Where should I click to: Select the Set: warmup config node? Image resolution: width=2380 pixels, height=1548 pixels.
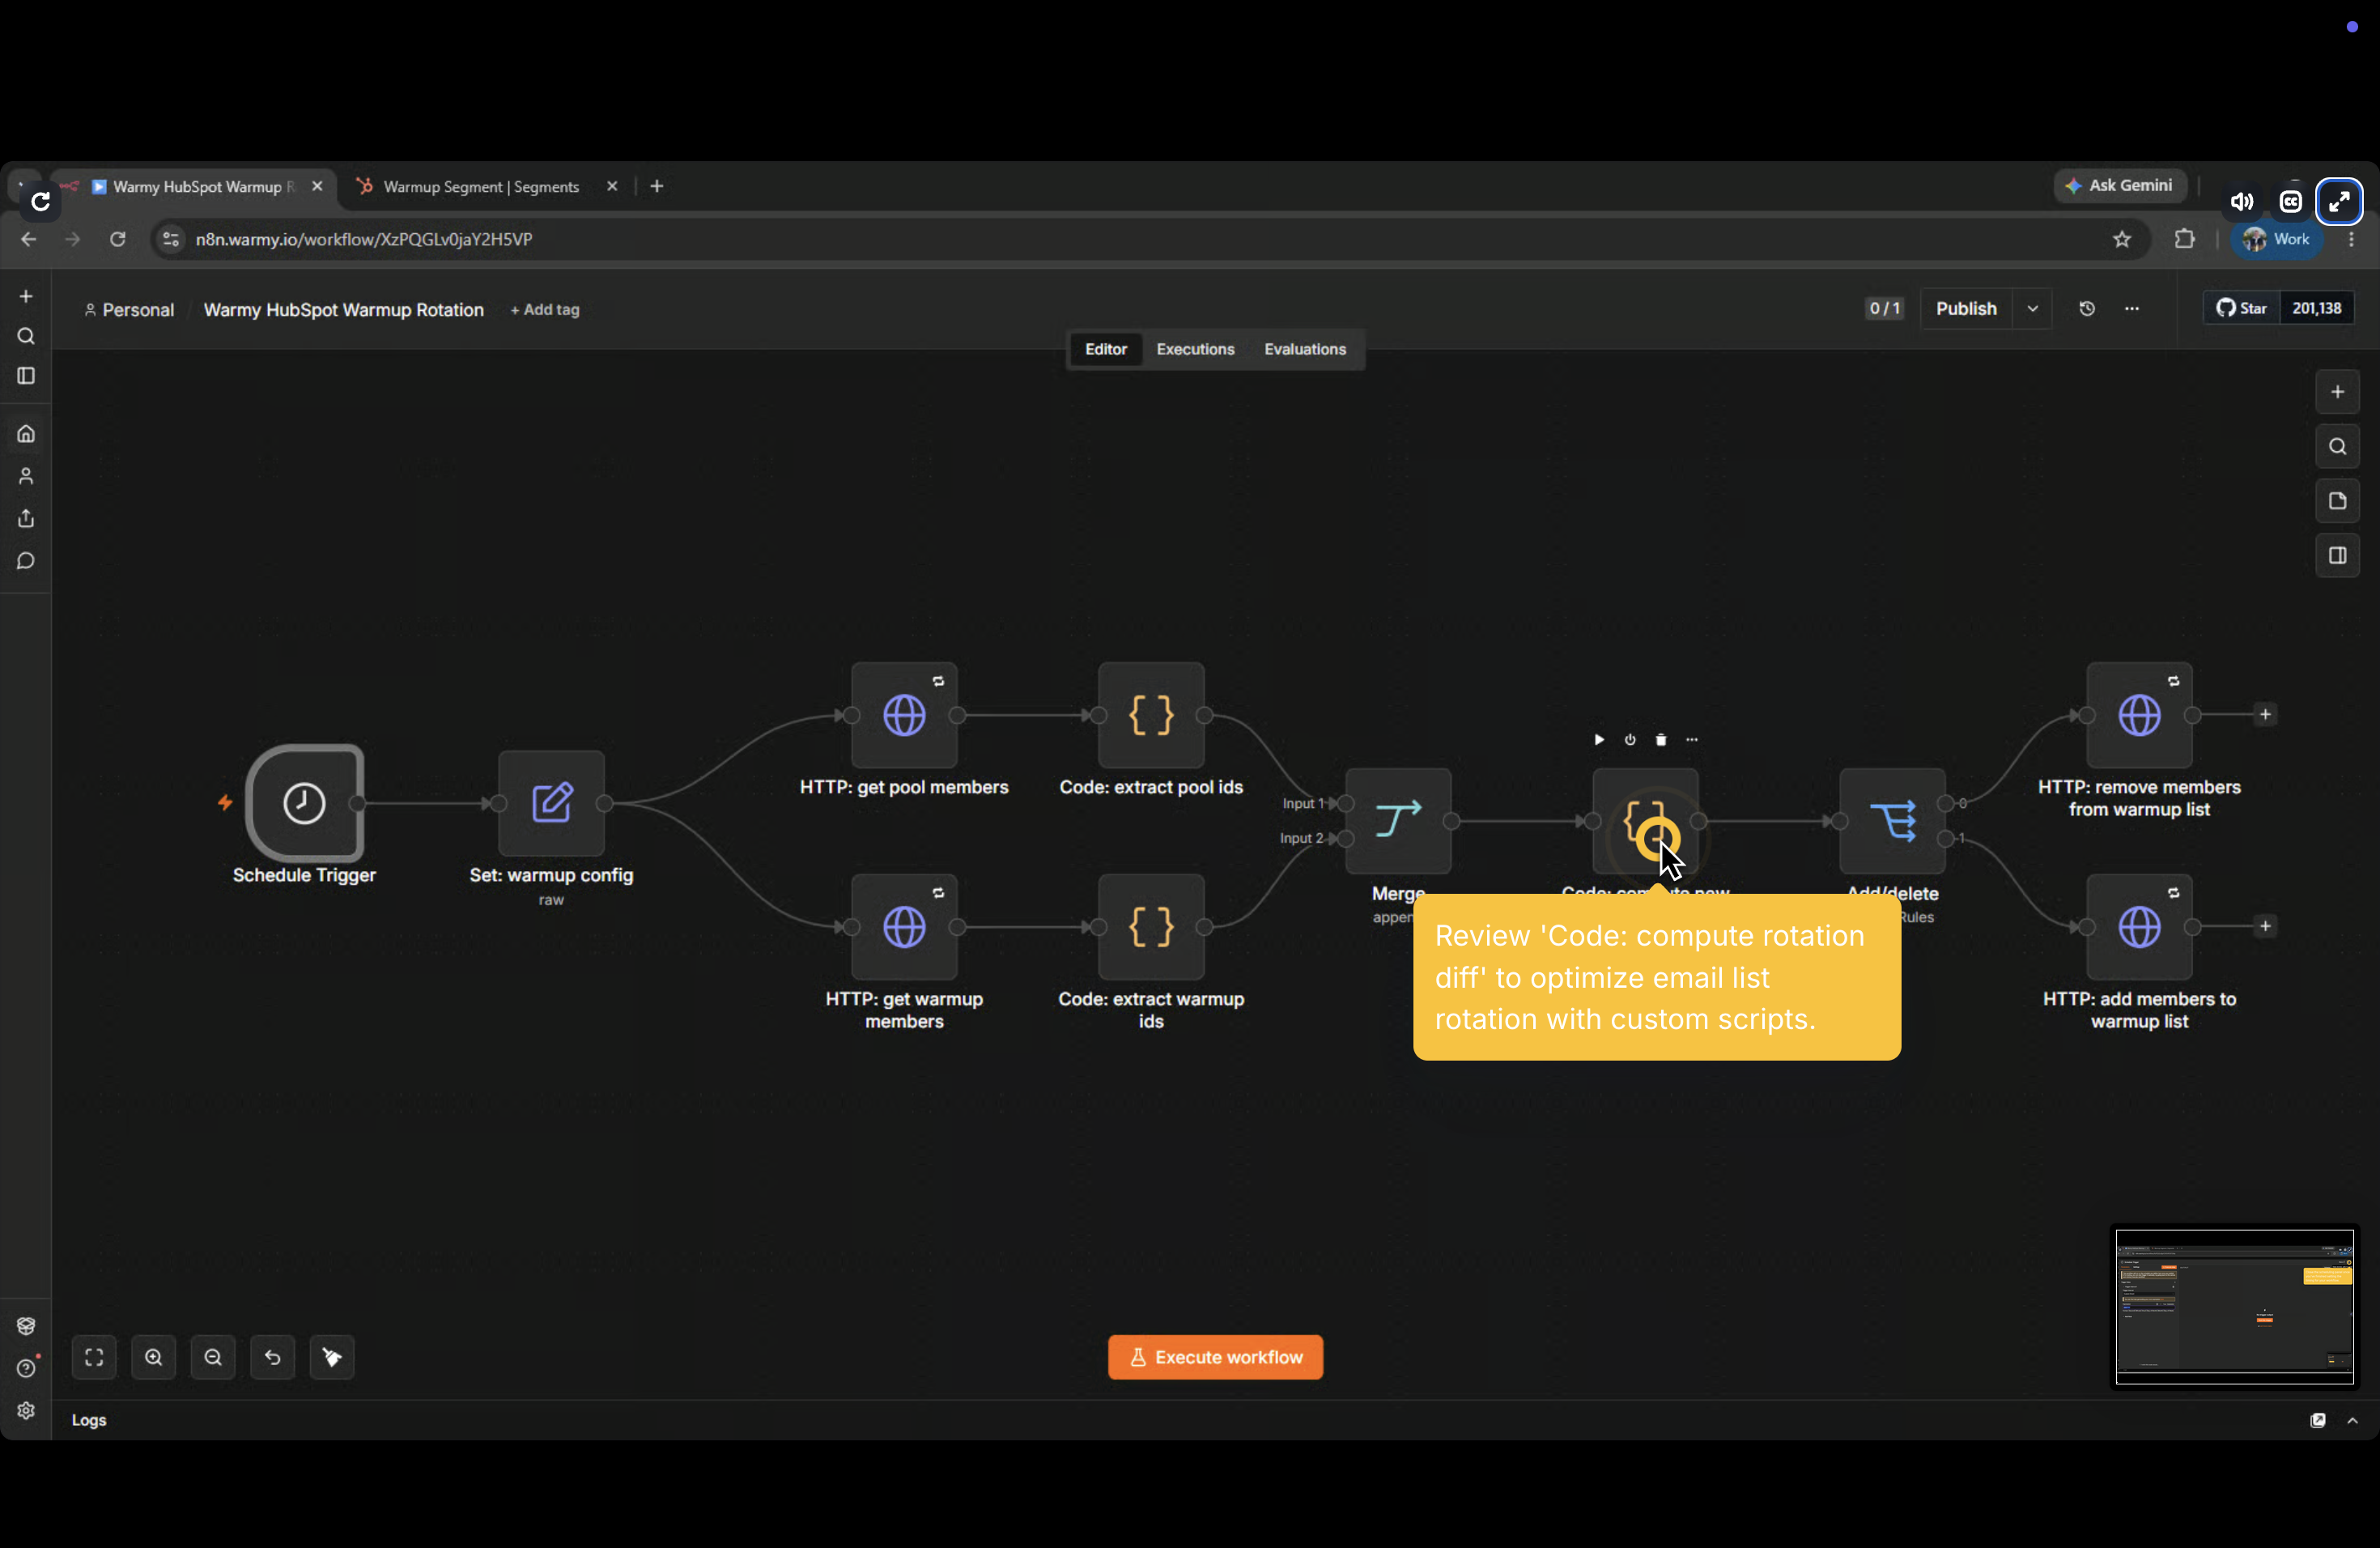pyautogui.click(x=552, y=803)
